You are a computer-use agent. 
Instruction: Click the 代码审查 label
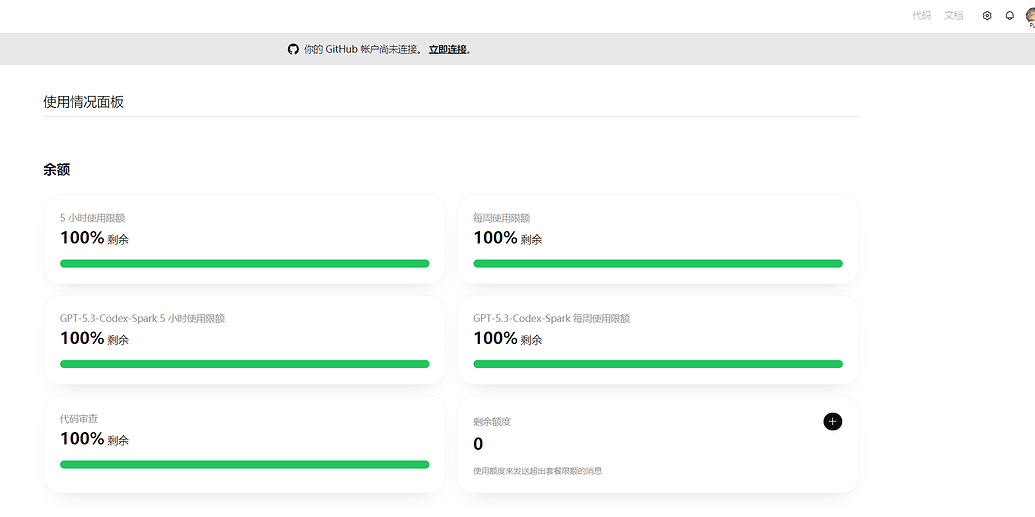[x=79, y=419]
